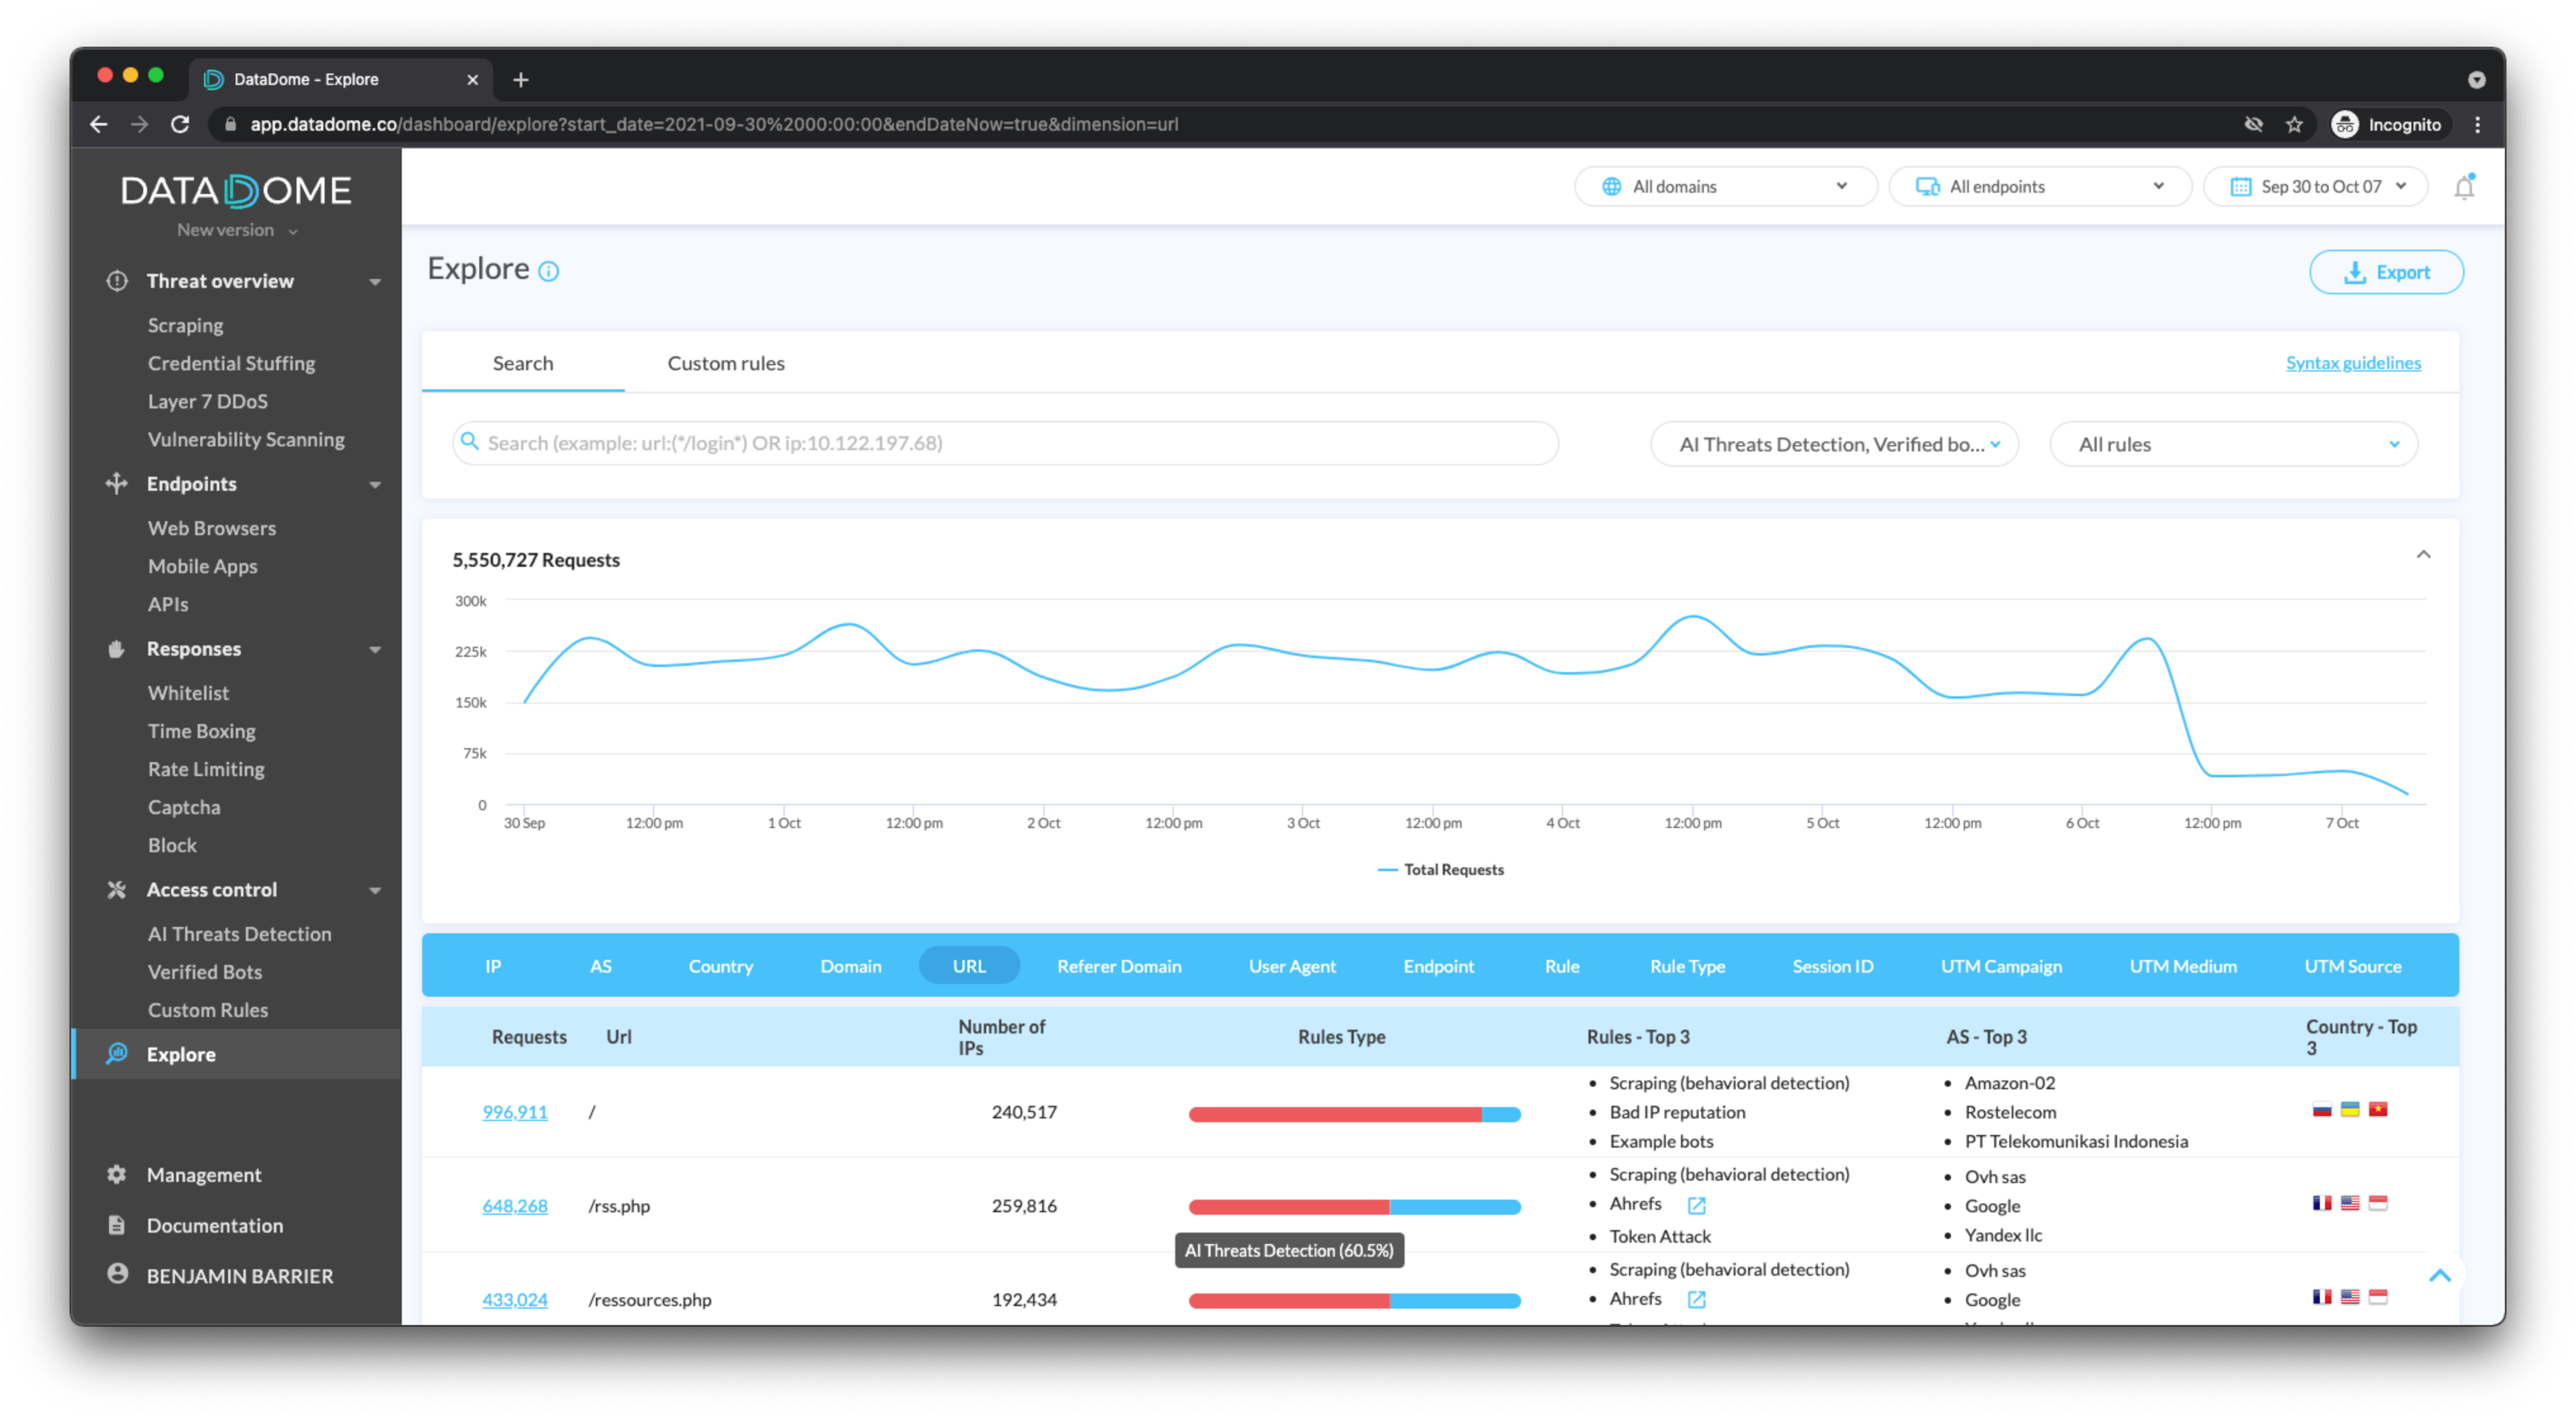The width and height of the screenshot is (2576, 1419).
Task: Select the Country dimension tab
Action: click(x=720, y=966)
